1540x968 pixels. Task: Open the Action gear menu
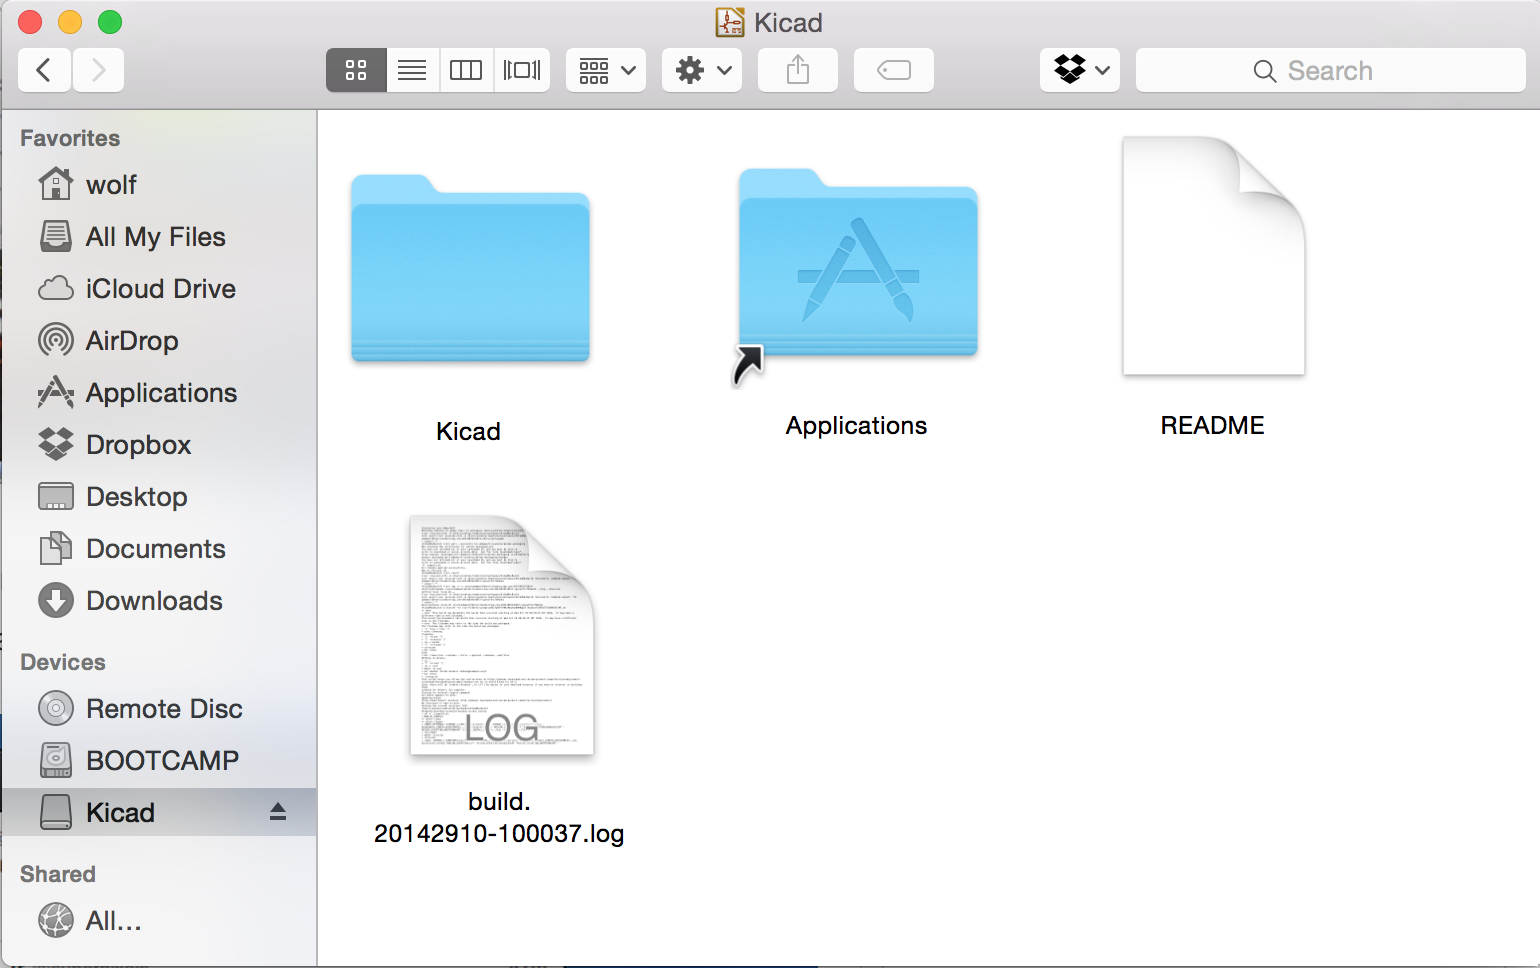(702, 70)
